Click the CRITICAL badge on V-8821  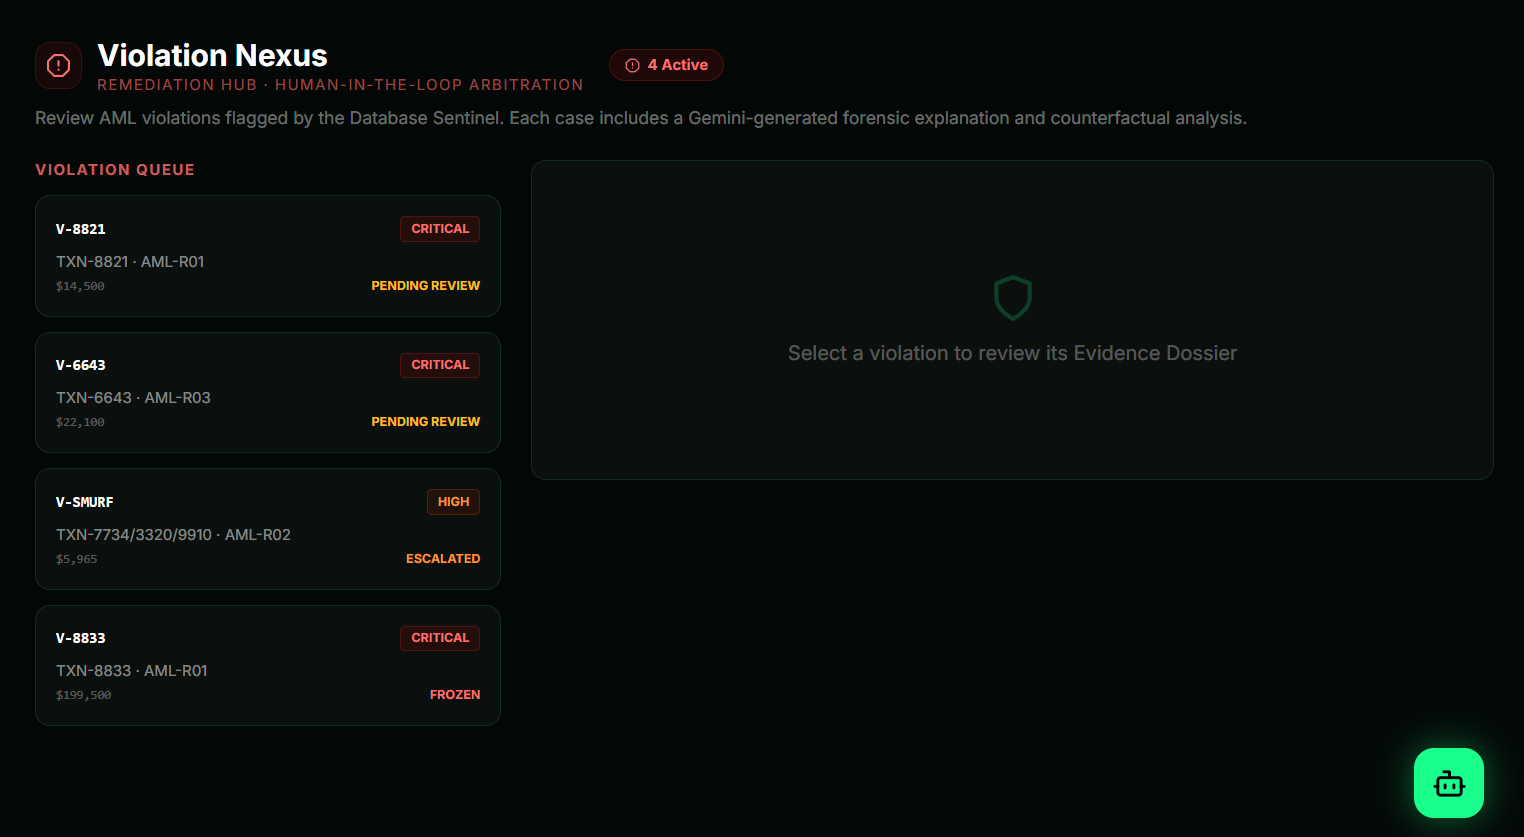pyautogui.click(x=440, y=229)
